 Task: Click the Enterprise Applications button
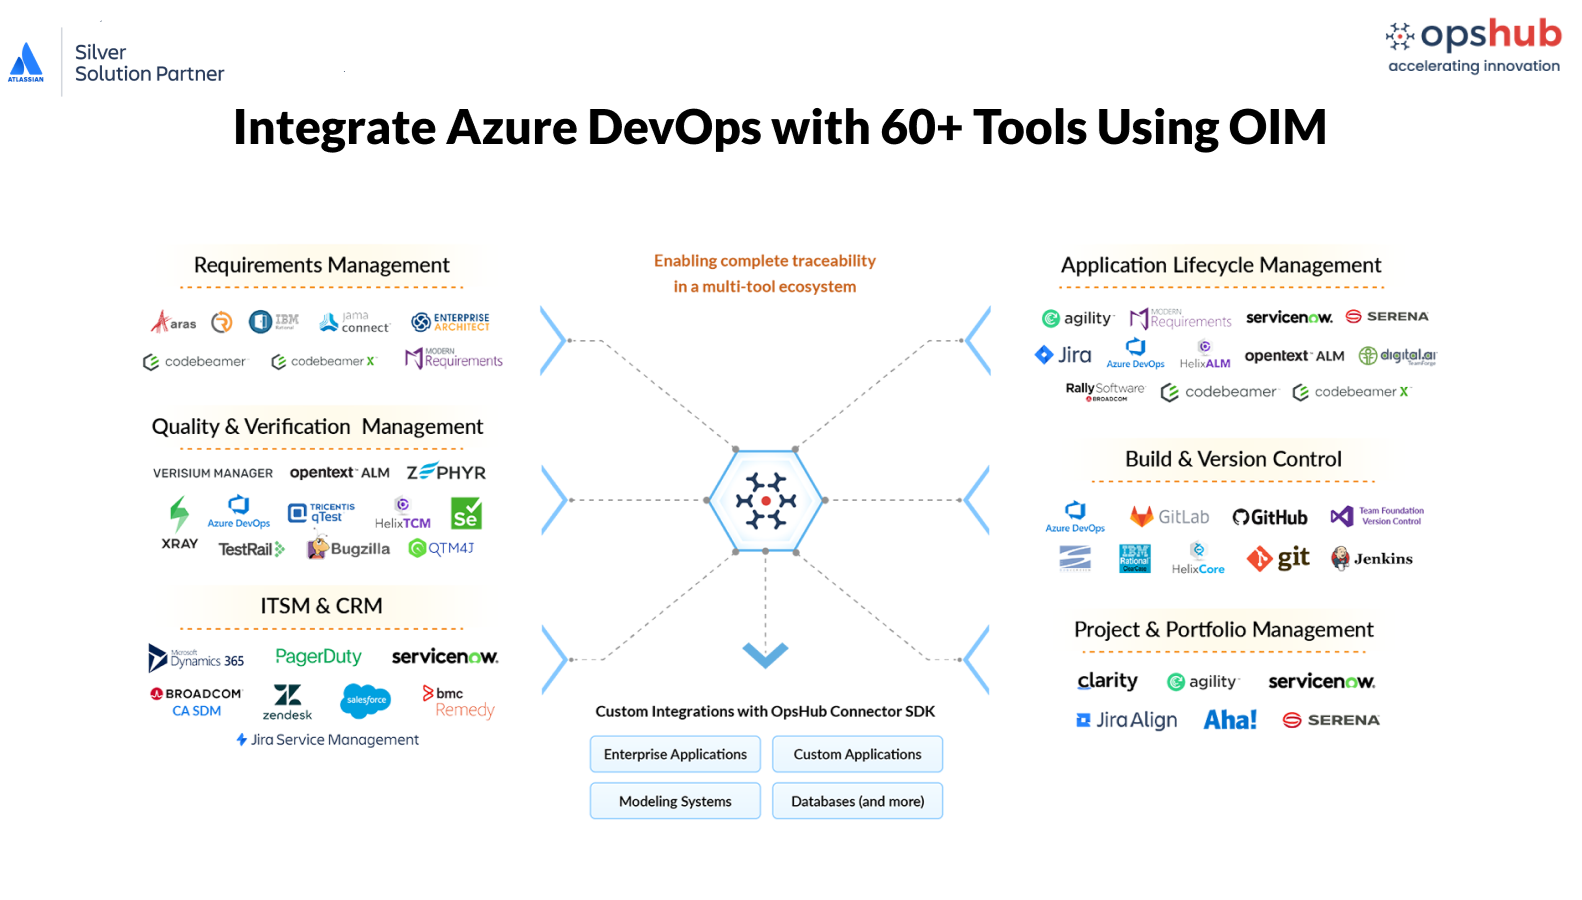675,754
